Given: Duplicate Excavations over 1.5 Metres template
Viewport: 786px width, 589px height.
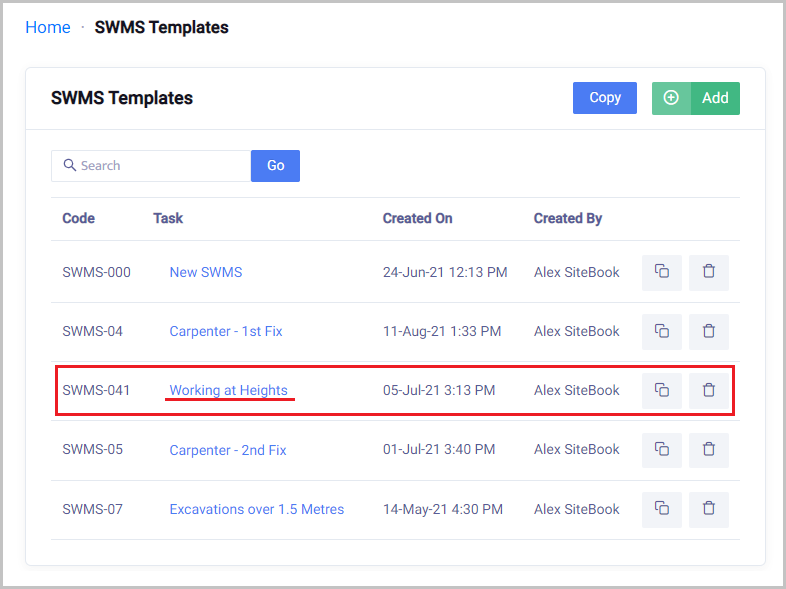Looking at the screenshot, I should point(661,509).
